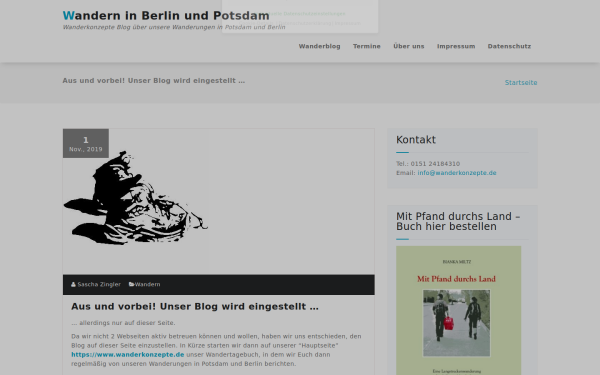Click the author person icon beside Sascha Zingler

coord(73,284)
